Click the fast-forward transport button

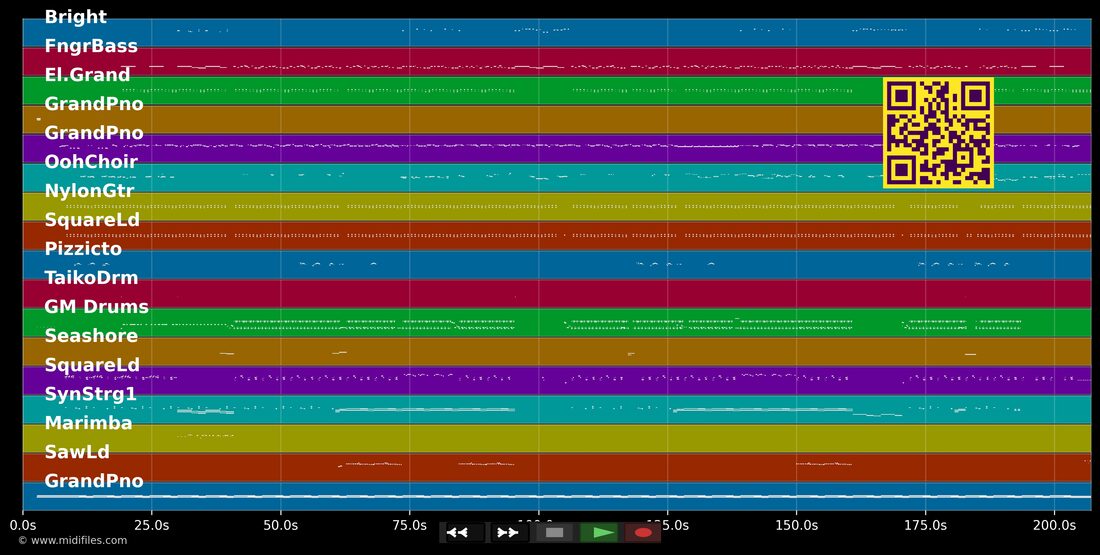coord(508,533)
